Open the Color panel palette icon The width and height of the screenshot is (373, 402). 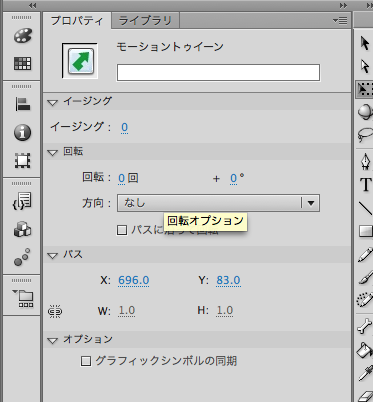(22, 36)
